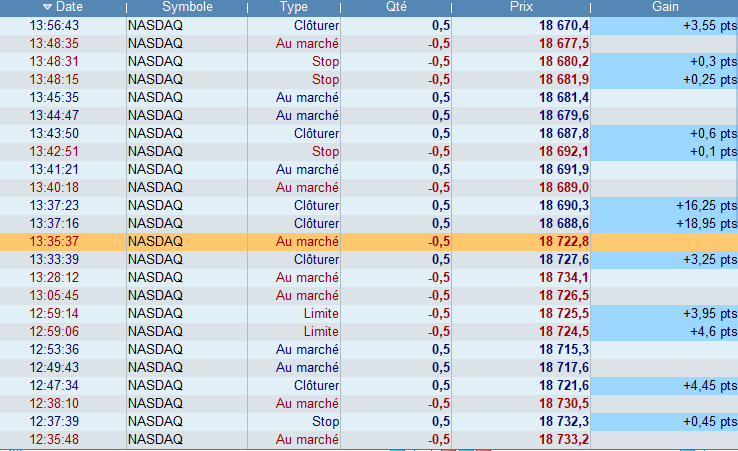The width and height of the screenshot is (738, 451).
Task: Click the +16,25 pts gain cell
Action: click(x=665, y=205)
